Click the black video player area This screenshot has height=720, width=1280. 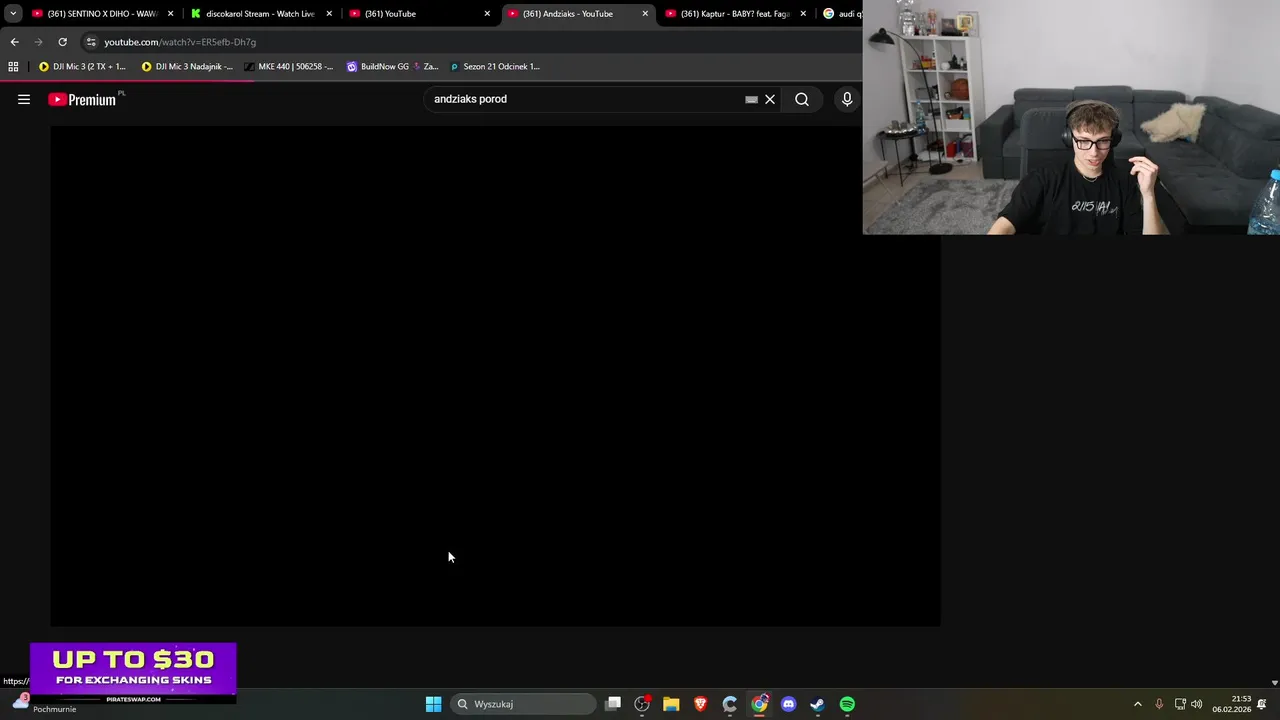495,375
